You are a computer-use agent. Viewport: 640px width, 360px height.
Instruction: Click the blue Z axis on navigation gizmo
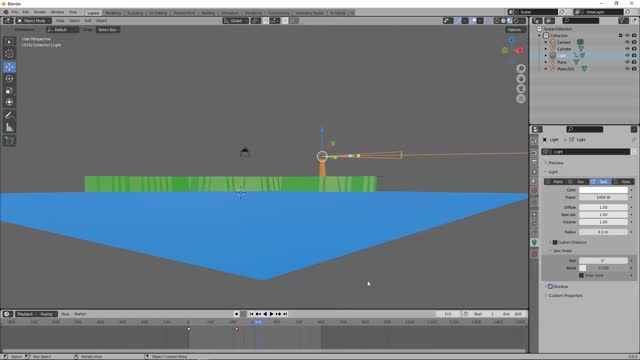[511, 40]
